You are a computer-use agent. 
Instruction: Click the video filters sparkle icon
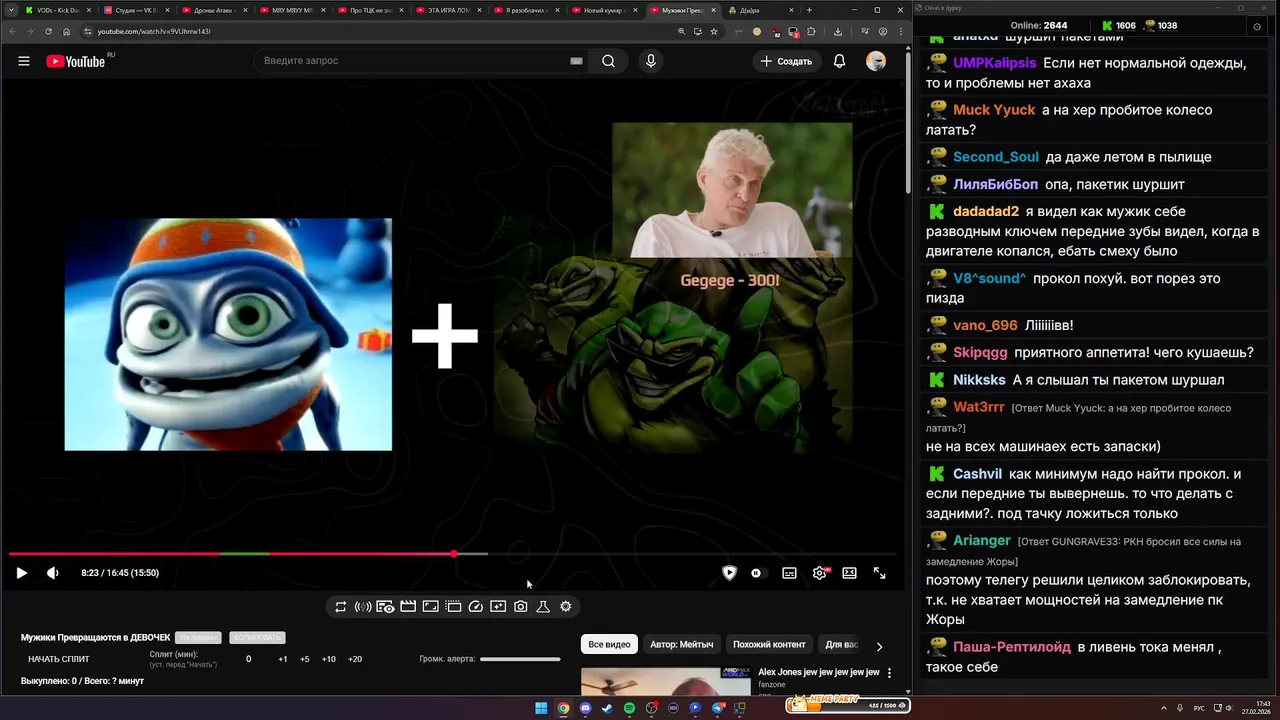[498, 606]
